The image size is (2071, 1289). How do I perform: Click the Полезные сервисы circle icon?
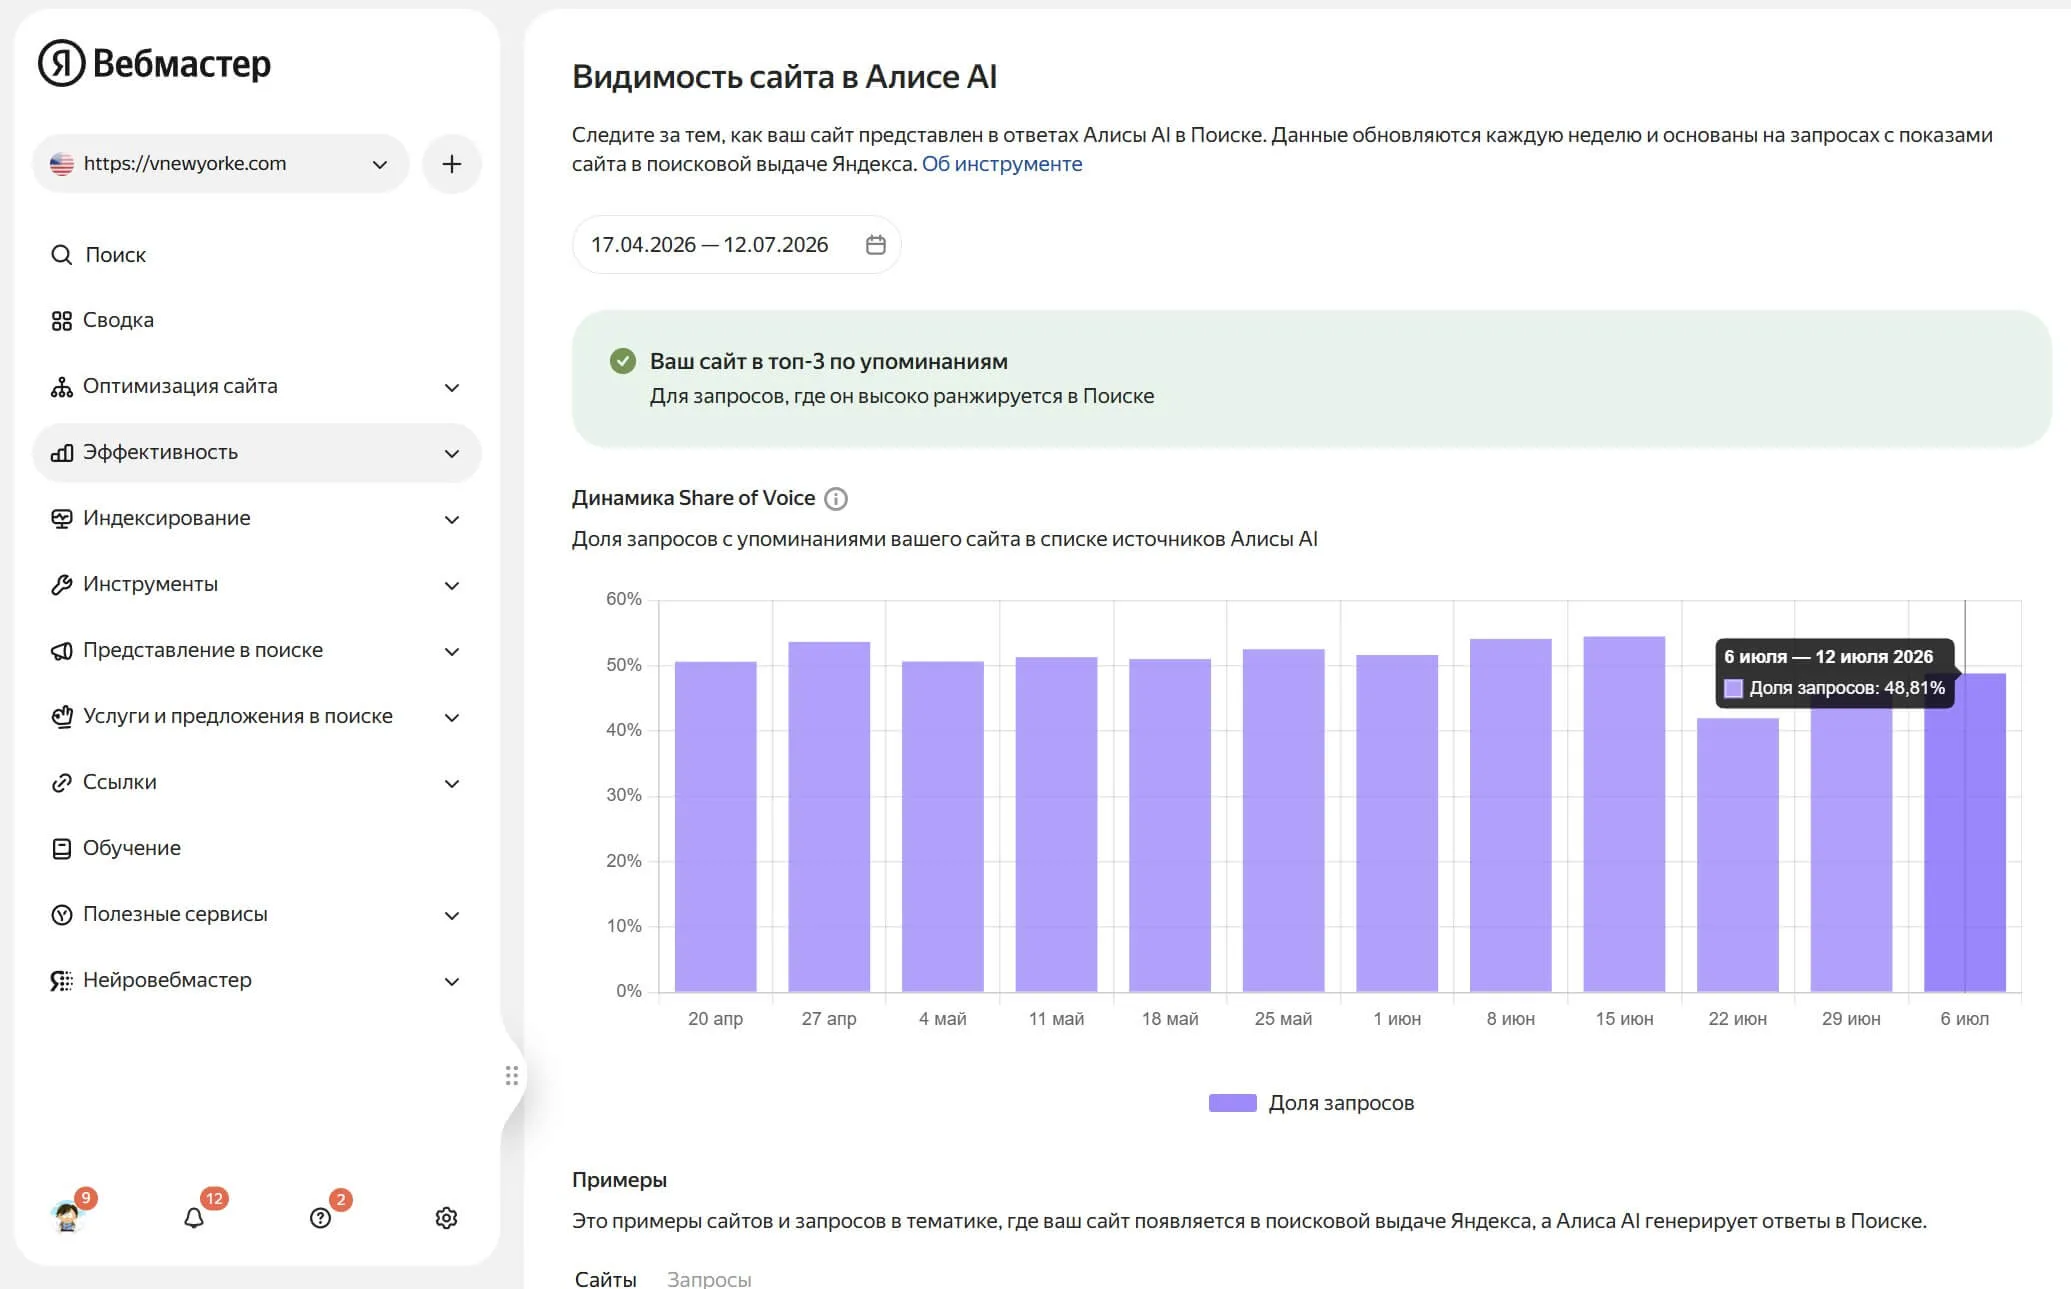(61, 915)
